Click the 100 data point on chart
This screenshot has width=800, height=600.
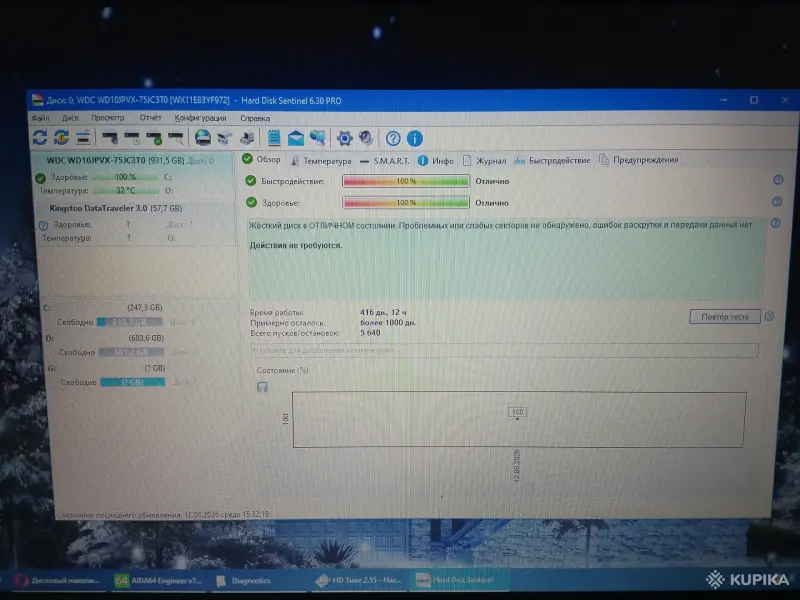pos(517,412)
